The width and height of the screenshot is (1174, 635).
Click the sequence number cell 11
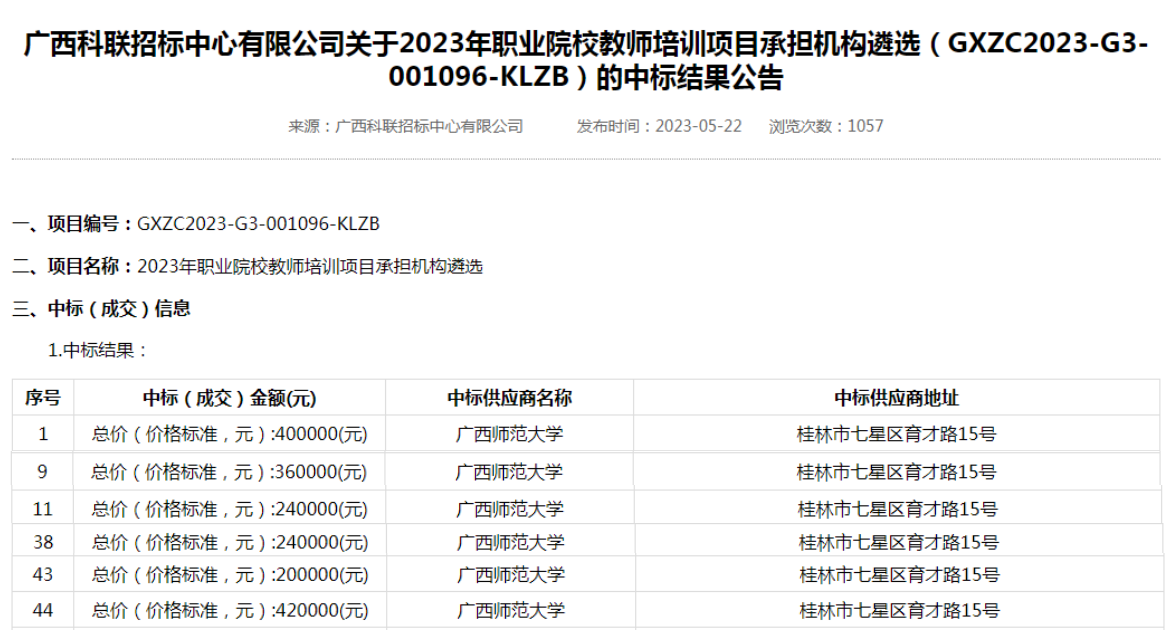43,509
